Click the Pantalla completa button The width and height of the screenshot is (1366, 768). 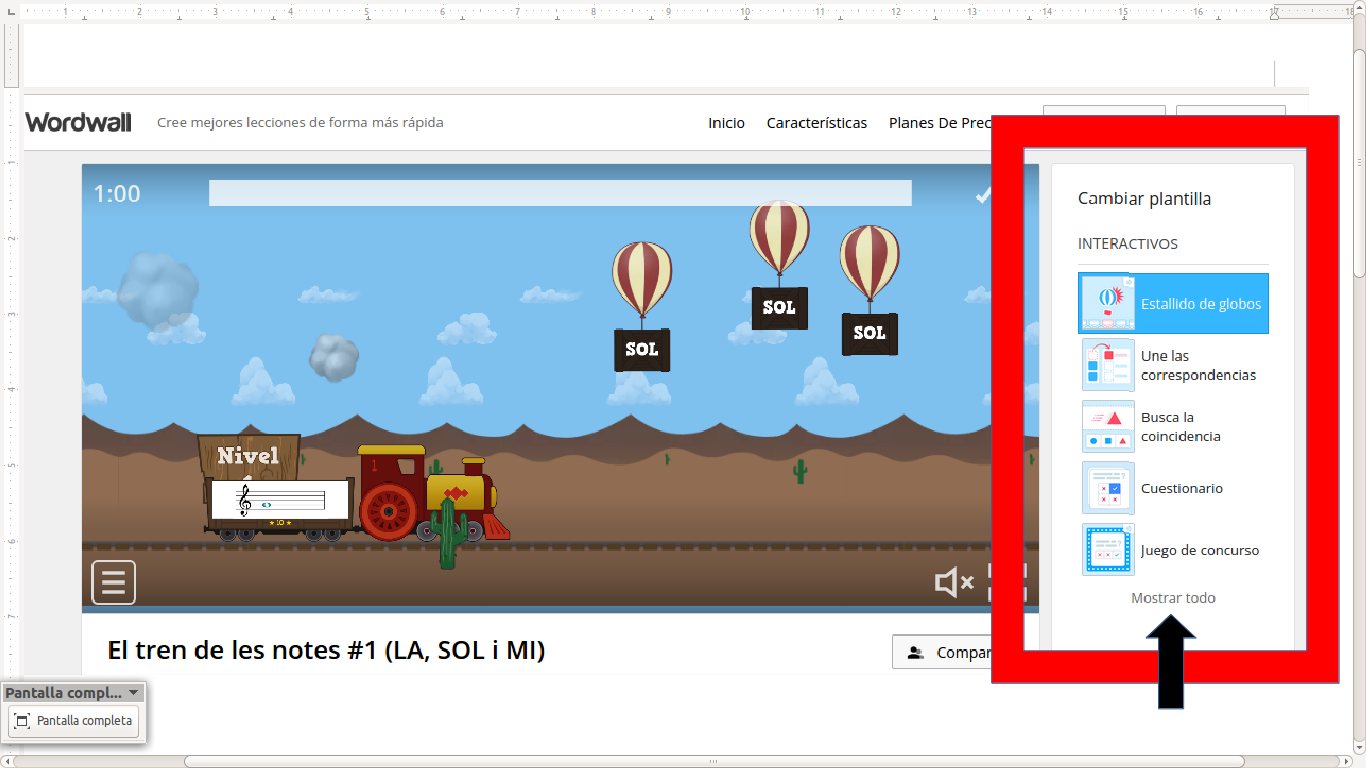tap(74, 721)
